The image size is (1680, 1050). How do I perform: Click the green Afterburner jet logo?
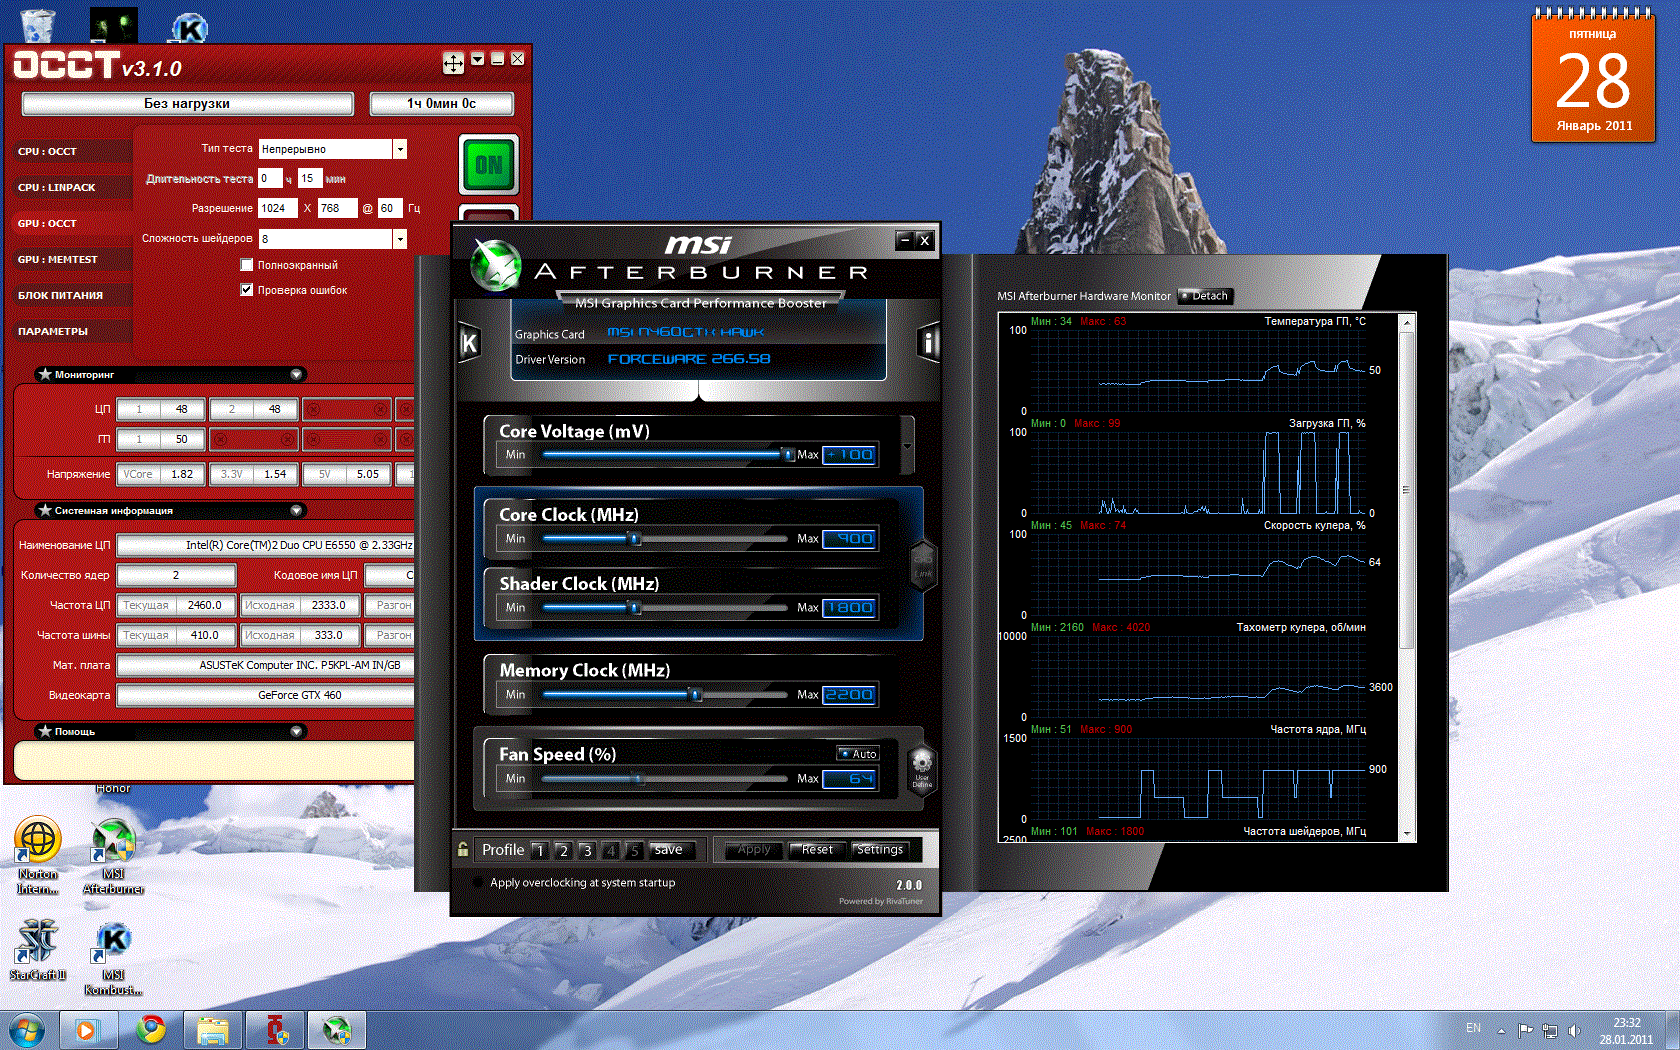tap(496, 265)
